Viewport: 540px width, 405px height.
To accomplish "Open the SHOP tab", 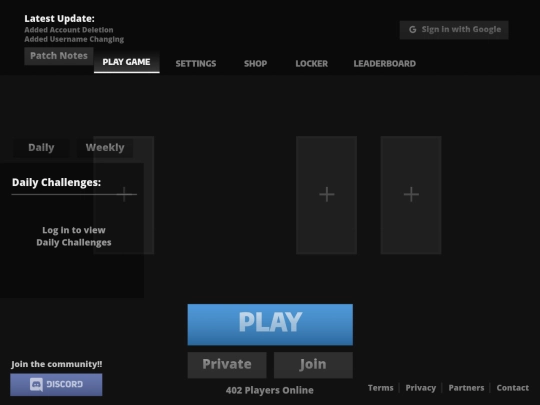I will click(x=256, y=64).
